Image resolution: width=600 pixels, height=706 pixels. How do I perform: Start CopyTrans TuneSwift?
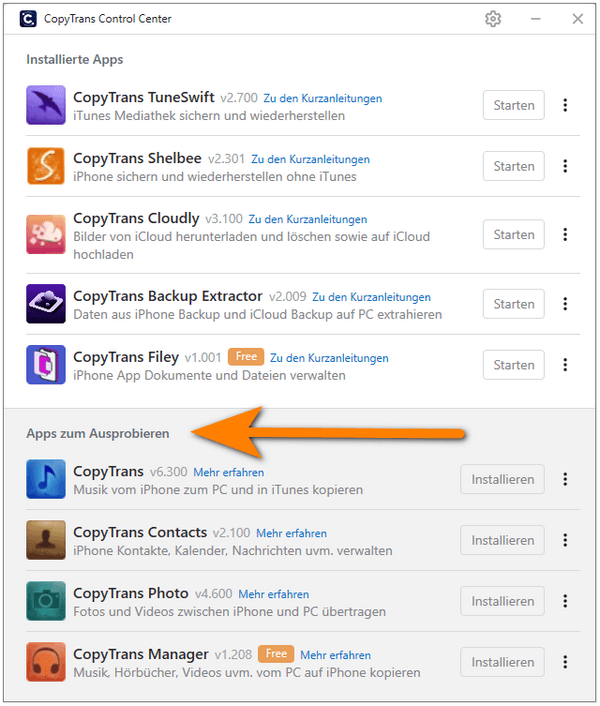[x=514, y=105]
